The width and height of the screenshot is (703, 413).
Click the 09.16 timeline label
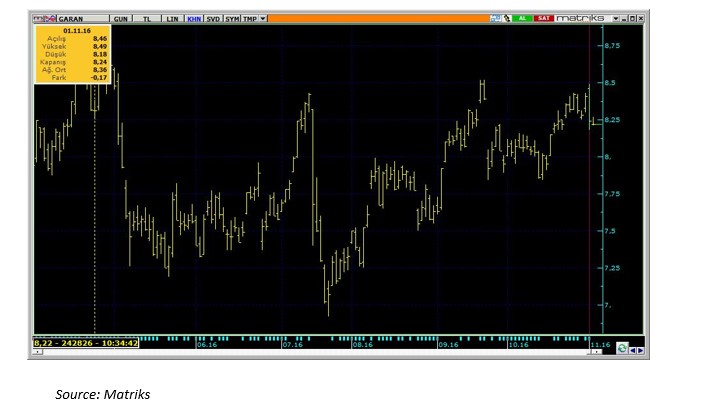coord(448,344)
